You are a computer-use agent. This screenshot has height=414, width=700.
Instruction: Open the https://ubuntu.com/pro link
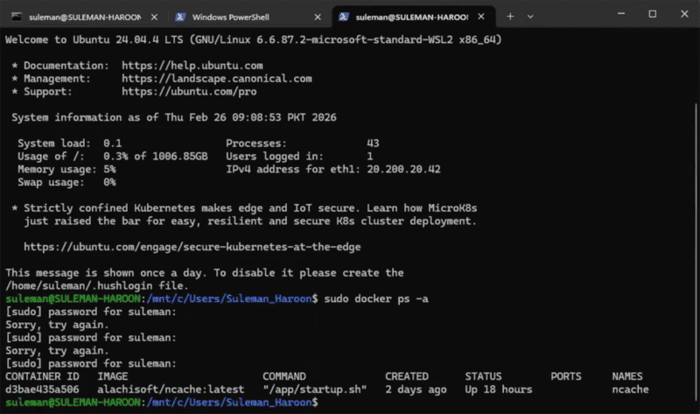pyautogui.click(x=189, y=92)
